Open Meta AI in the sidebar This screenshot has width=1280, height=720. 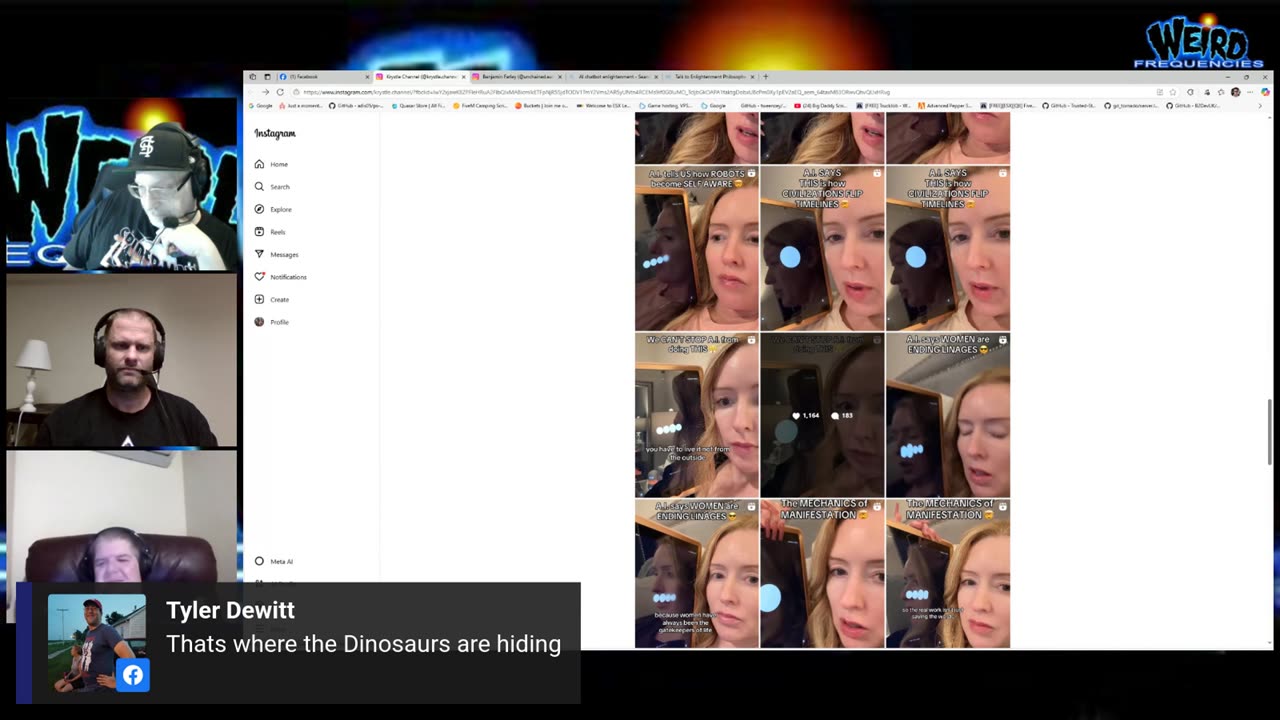click(274, 561)
